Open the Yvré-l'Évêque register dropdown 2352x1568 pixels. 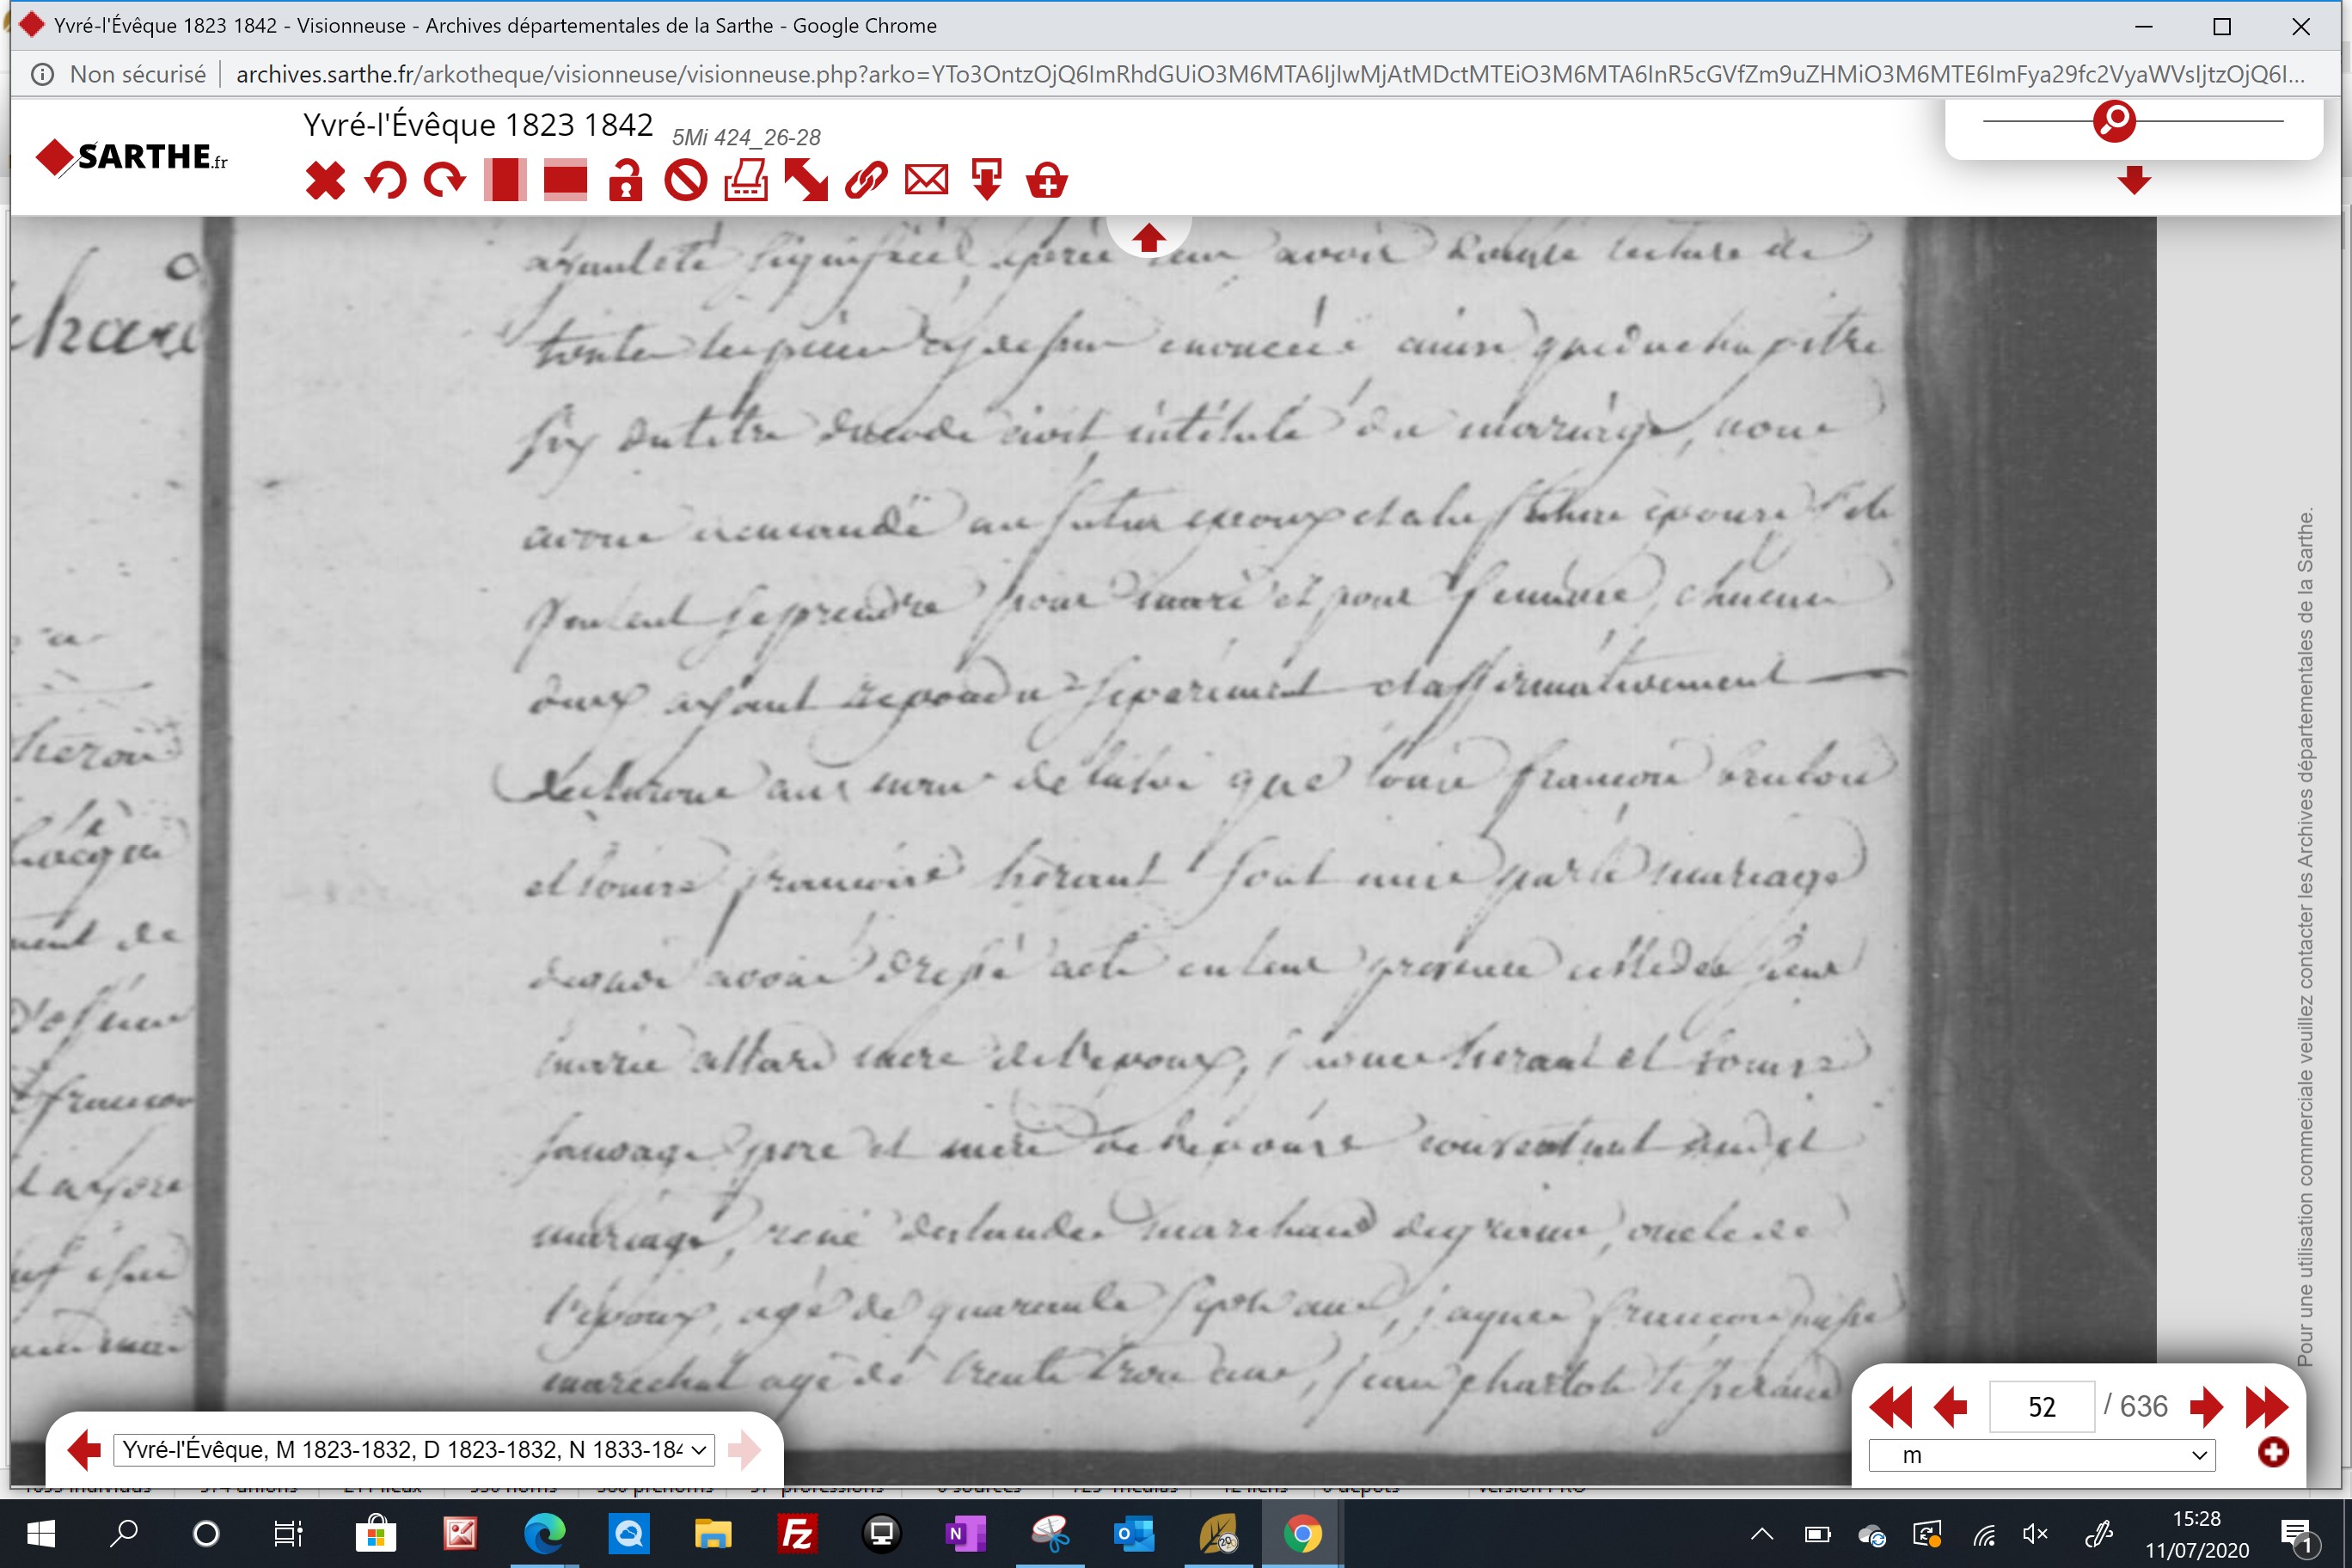[414, 1449]
